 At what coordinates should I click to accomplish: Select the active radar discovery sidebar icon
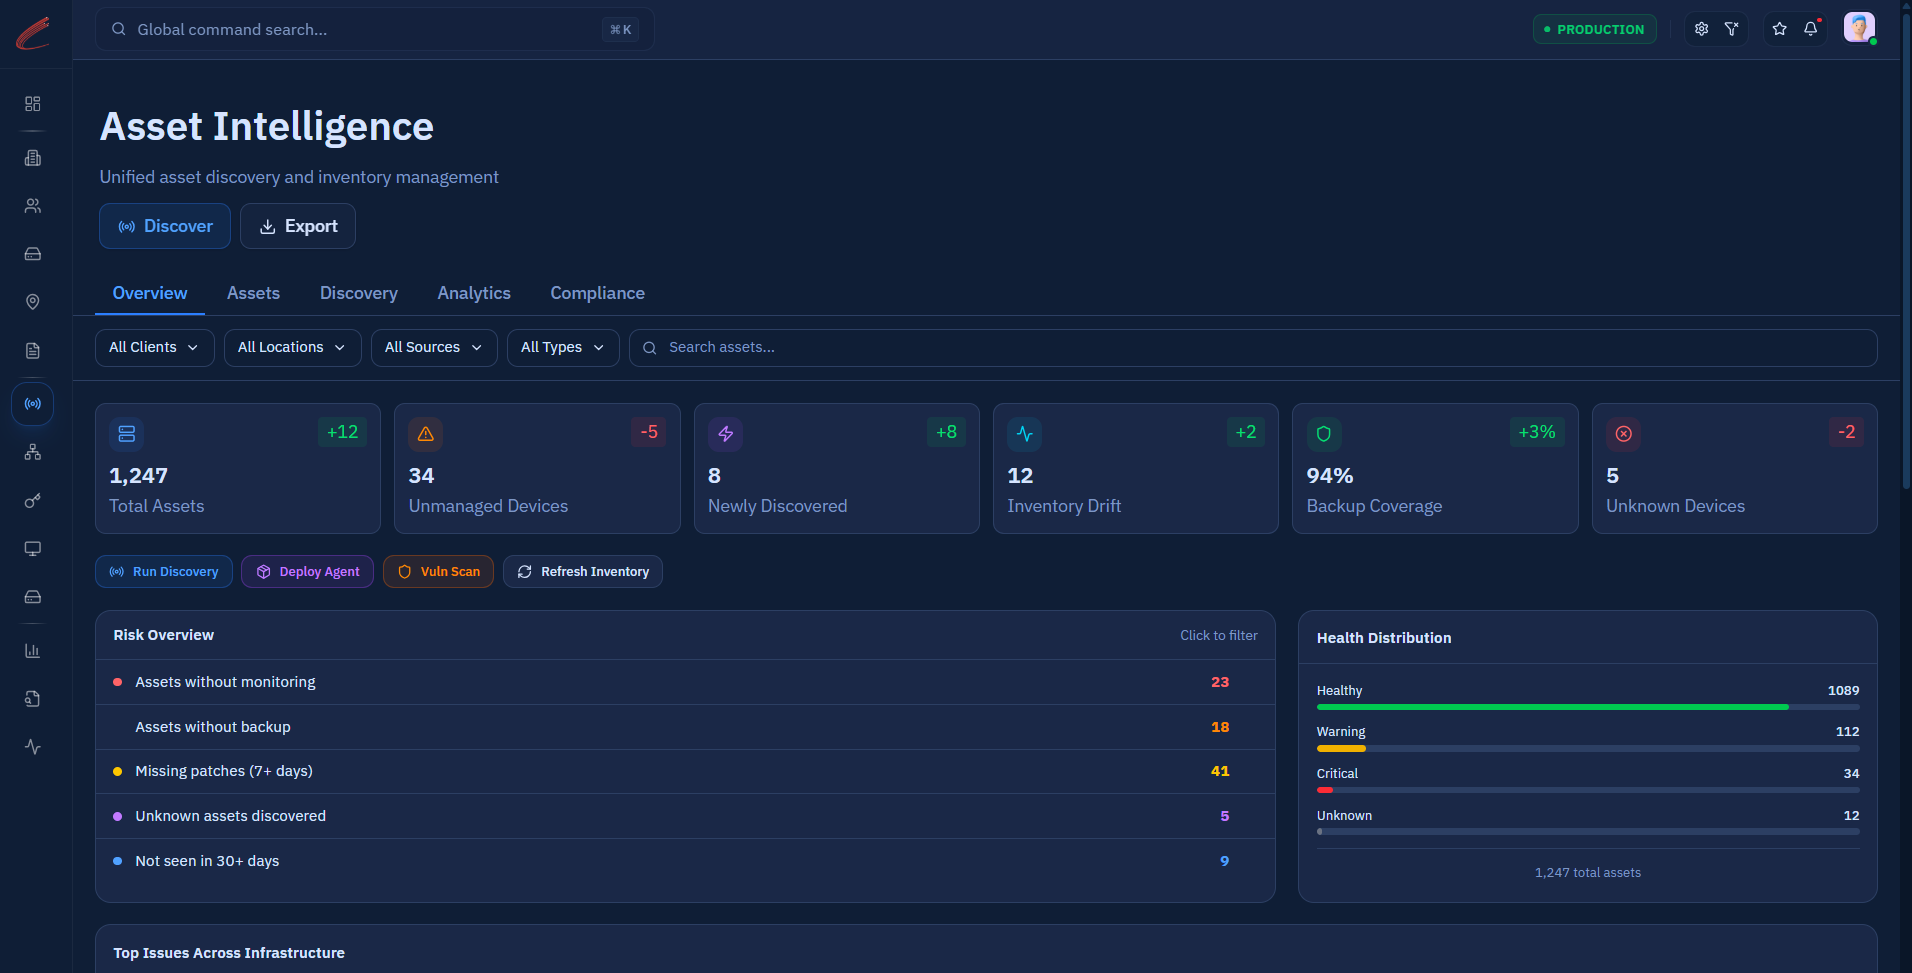pyautogui.click(x=33, y=404)
